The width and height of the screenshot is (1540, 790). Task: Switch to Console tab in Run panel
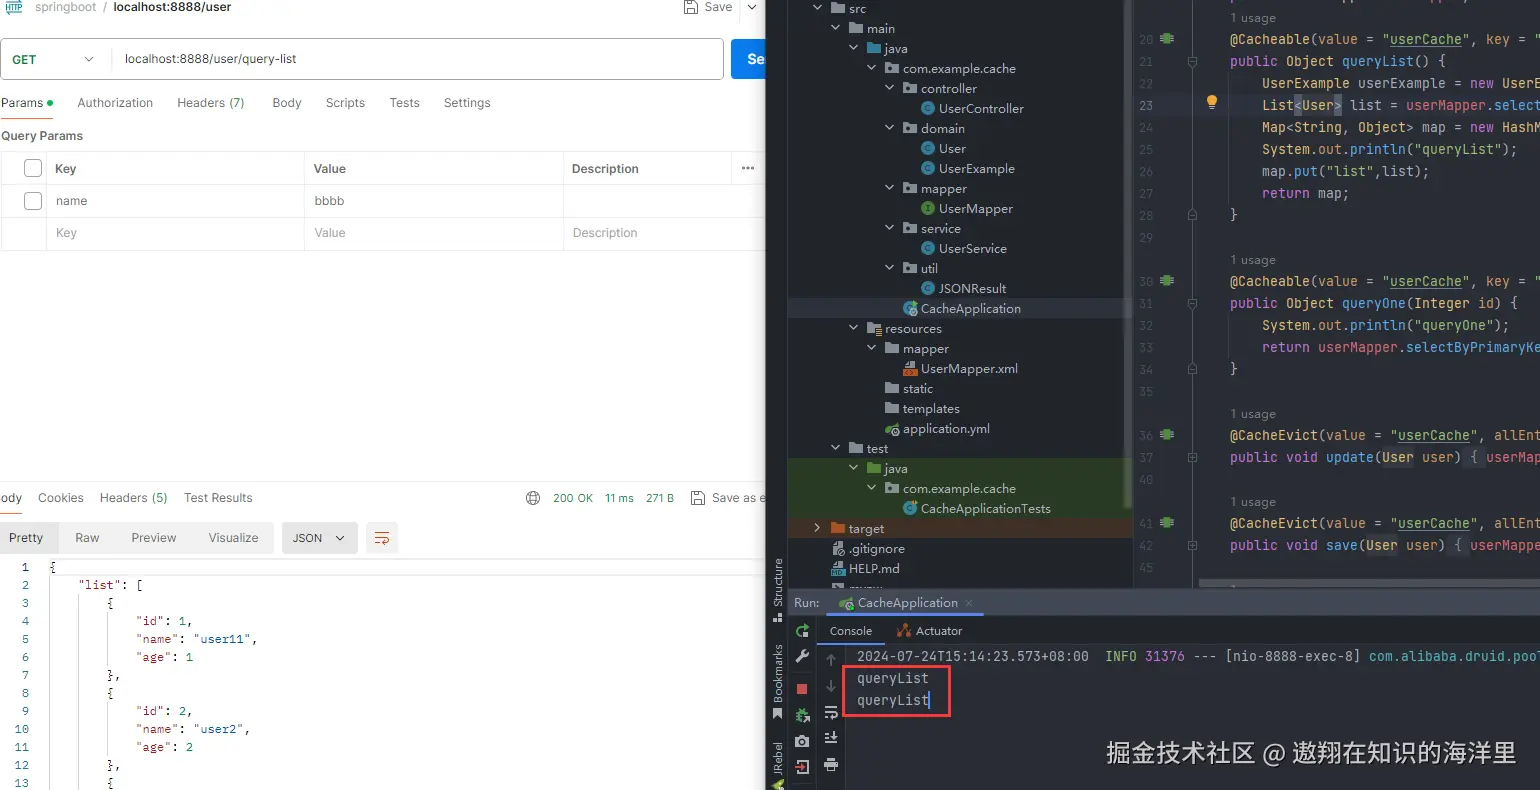click(851, 631)
